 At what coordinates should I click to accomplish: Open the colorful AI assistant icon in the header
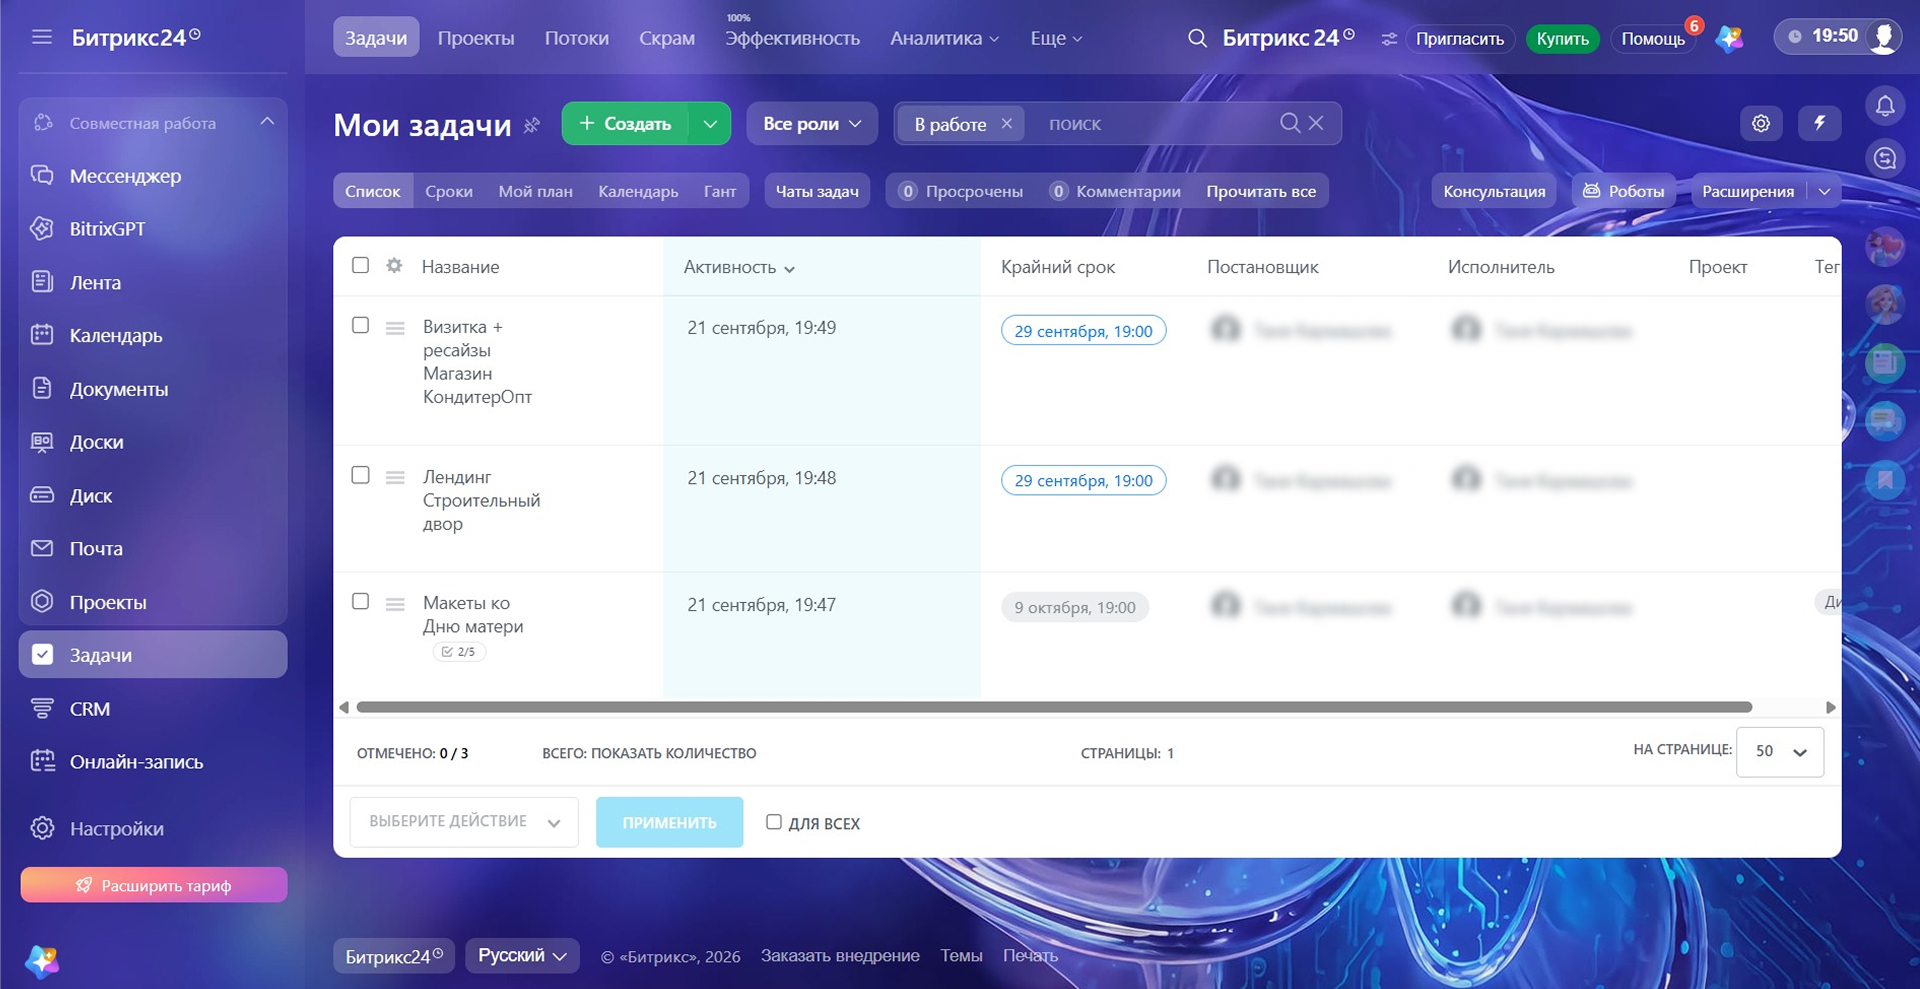click(x=1729, y=39)
